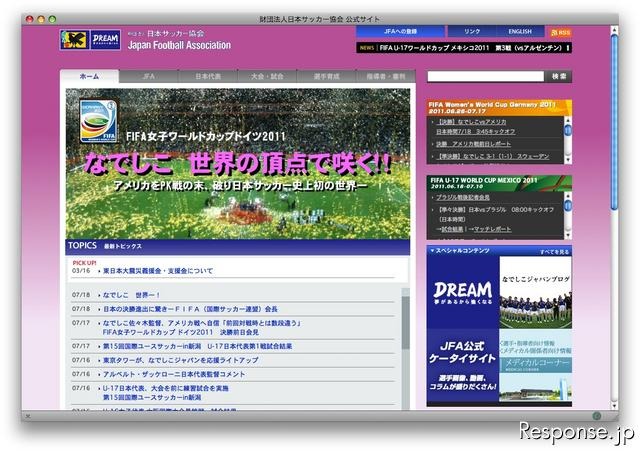The image size is (640, 451).
Task: Open 【準決勝】なでしこ スウェーデン link
Action: tap(493, 156)
